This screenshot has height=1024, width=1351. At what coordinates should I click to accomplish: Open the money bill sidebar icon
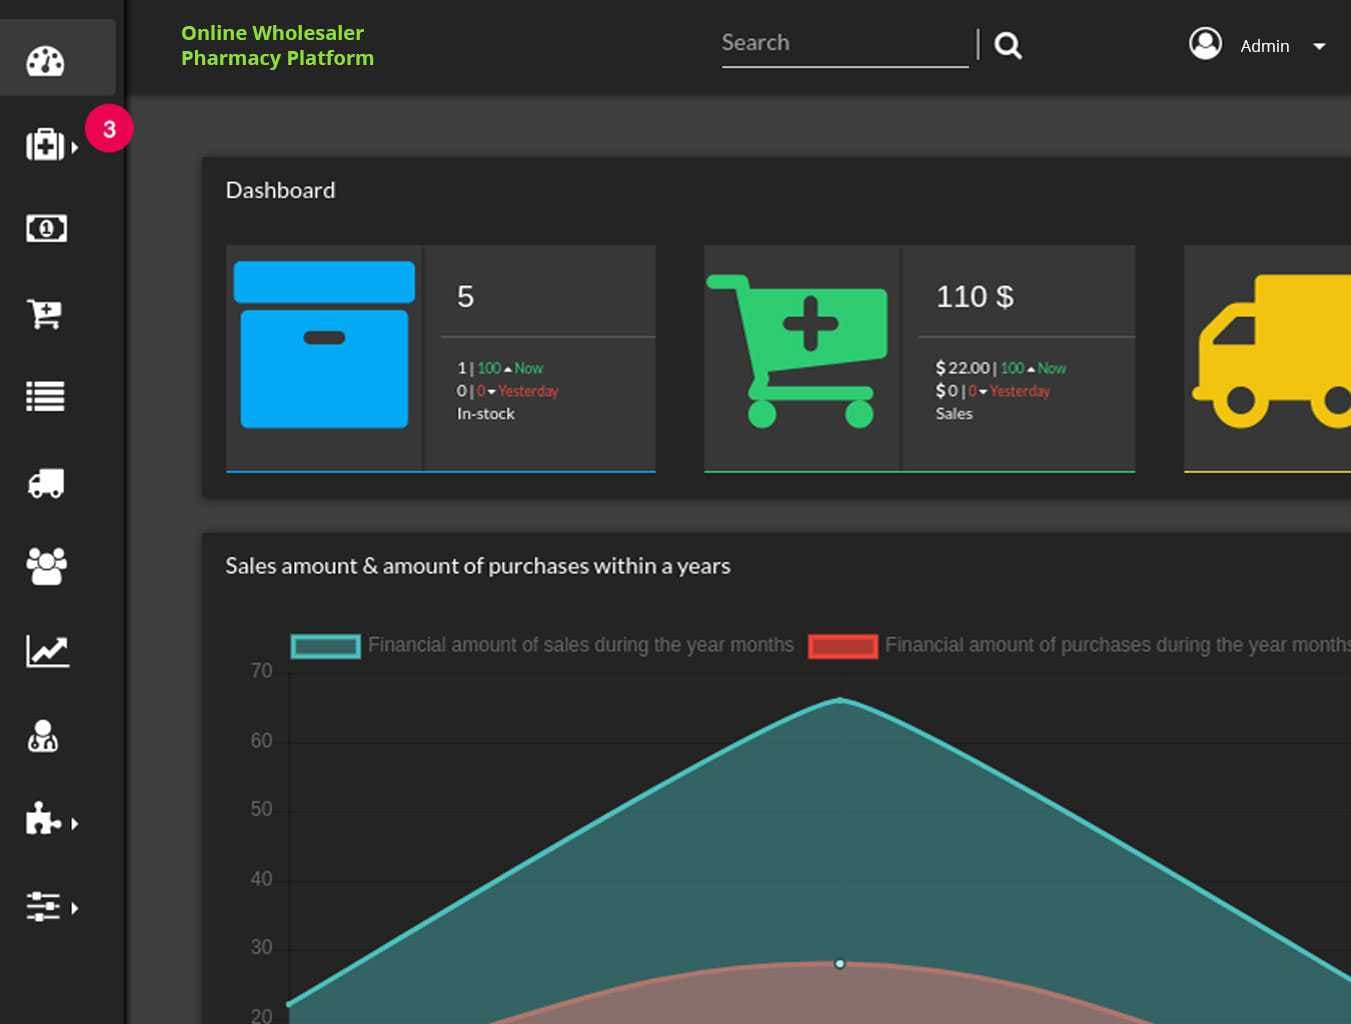46,228
